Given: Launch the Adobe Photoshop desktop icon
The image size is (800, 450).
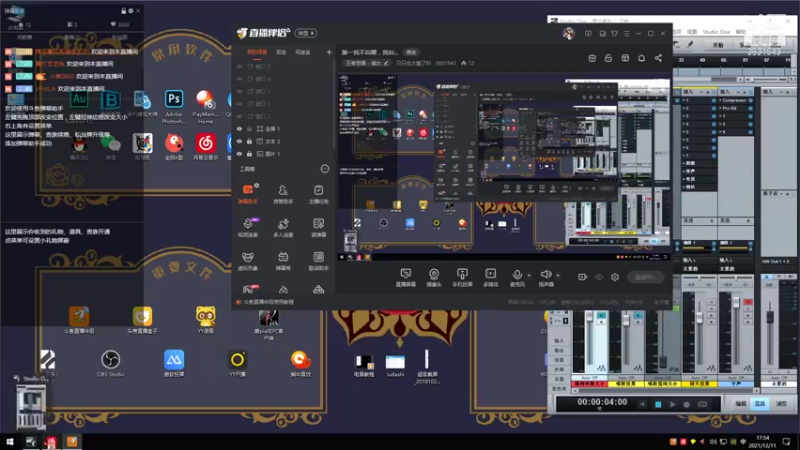Looking at the screenshot, I should pos(173,106).
